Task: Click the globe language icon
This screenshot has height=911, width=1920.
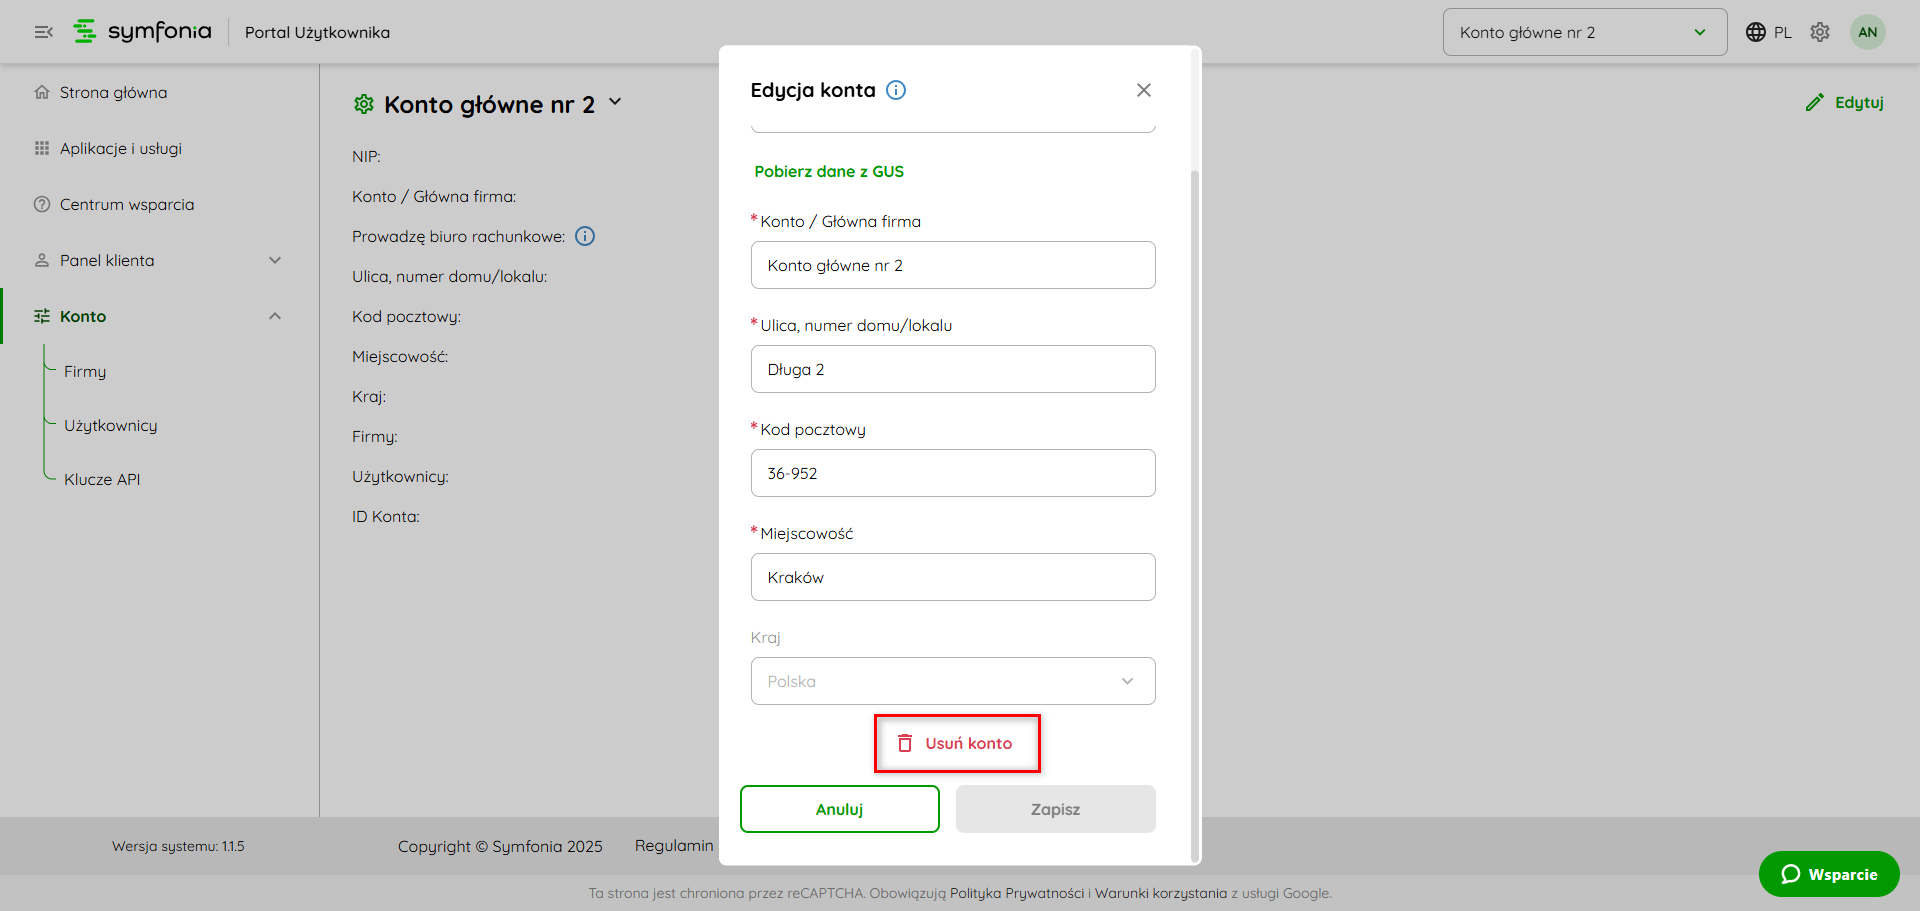Action: click(x=1755, y=32)
